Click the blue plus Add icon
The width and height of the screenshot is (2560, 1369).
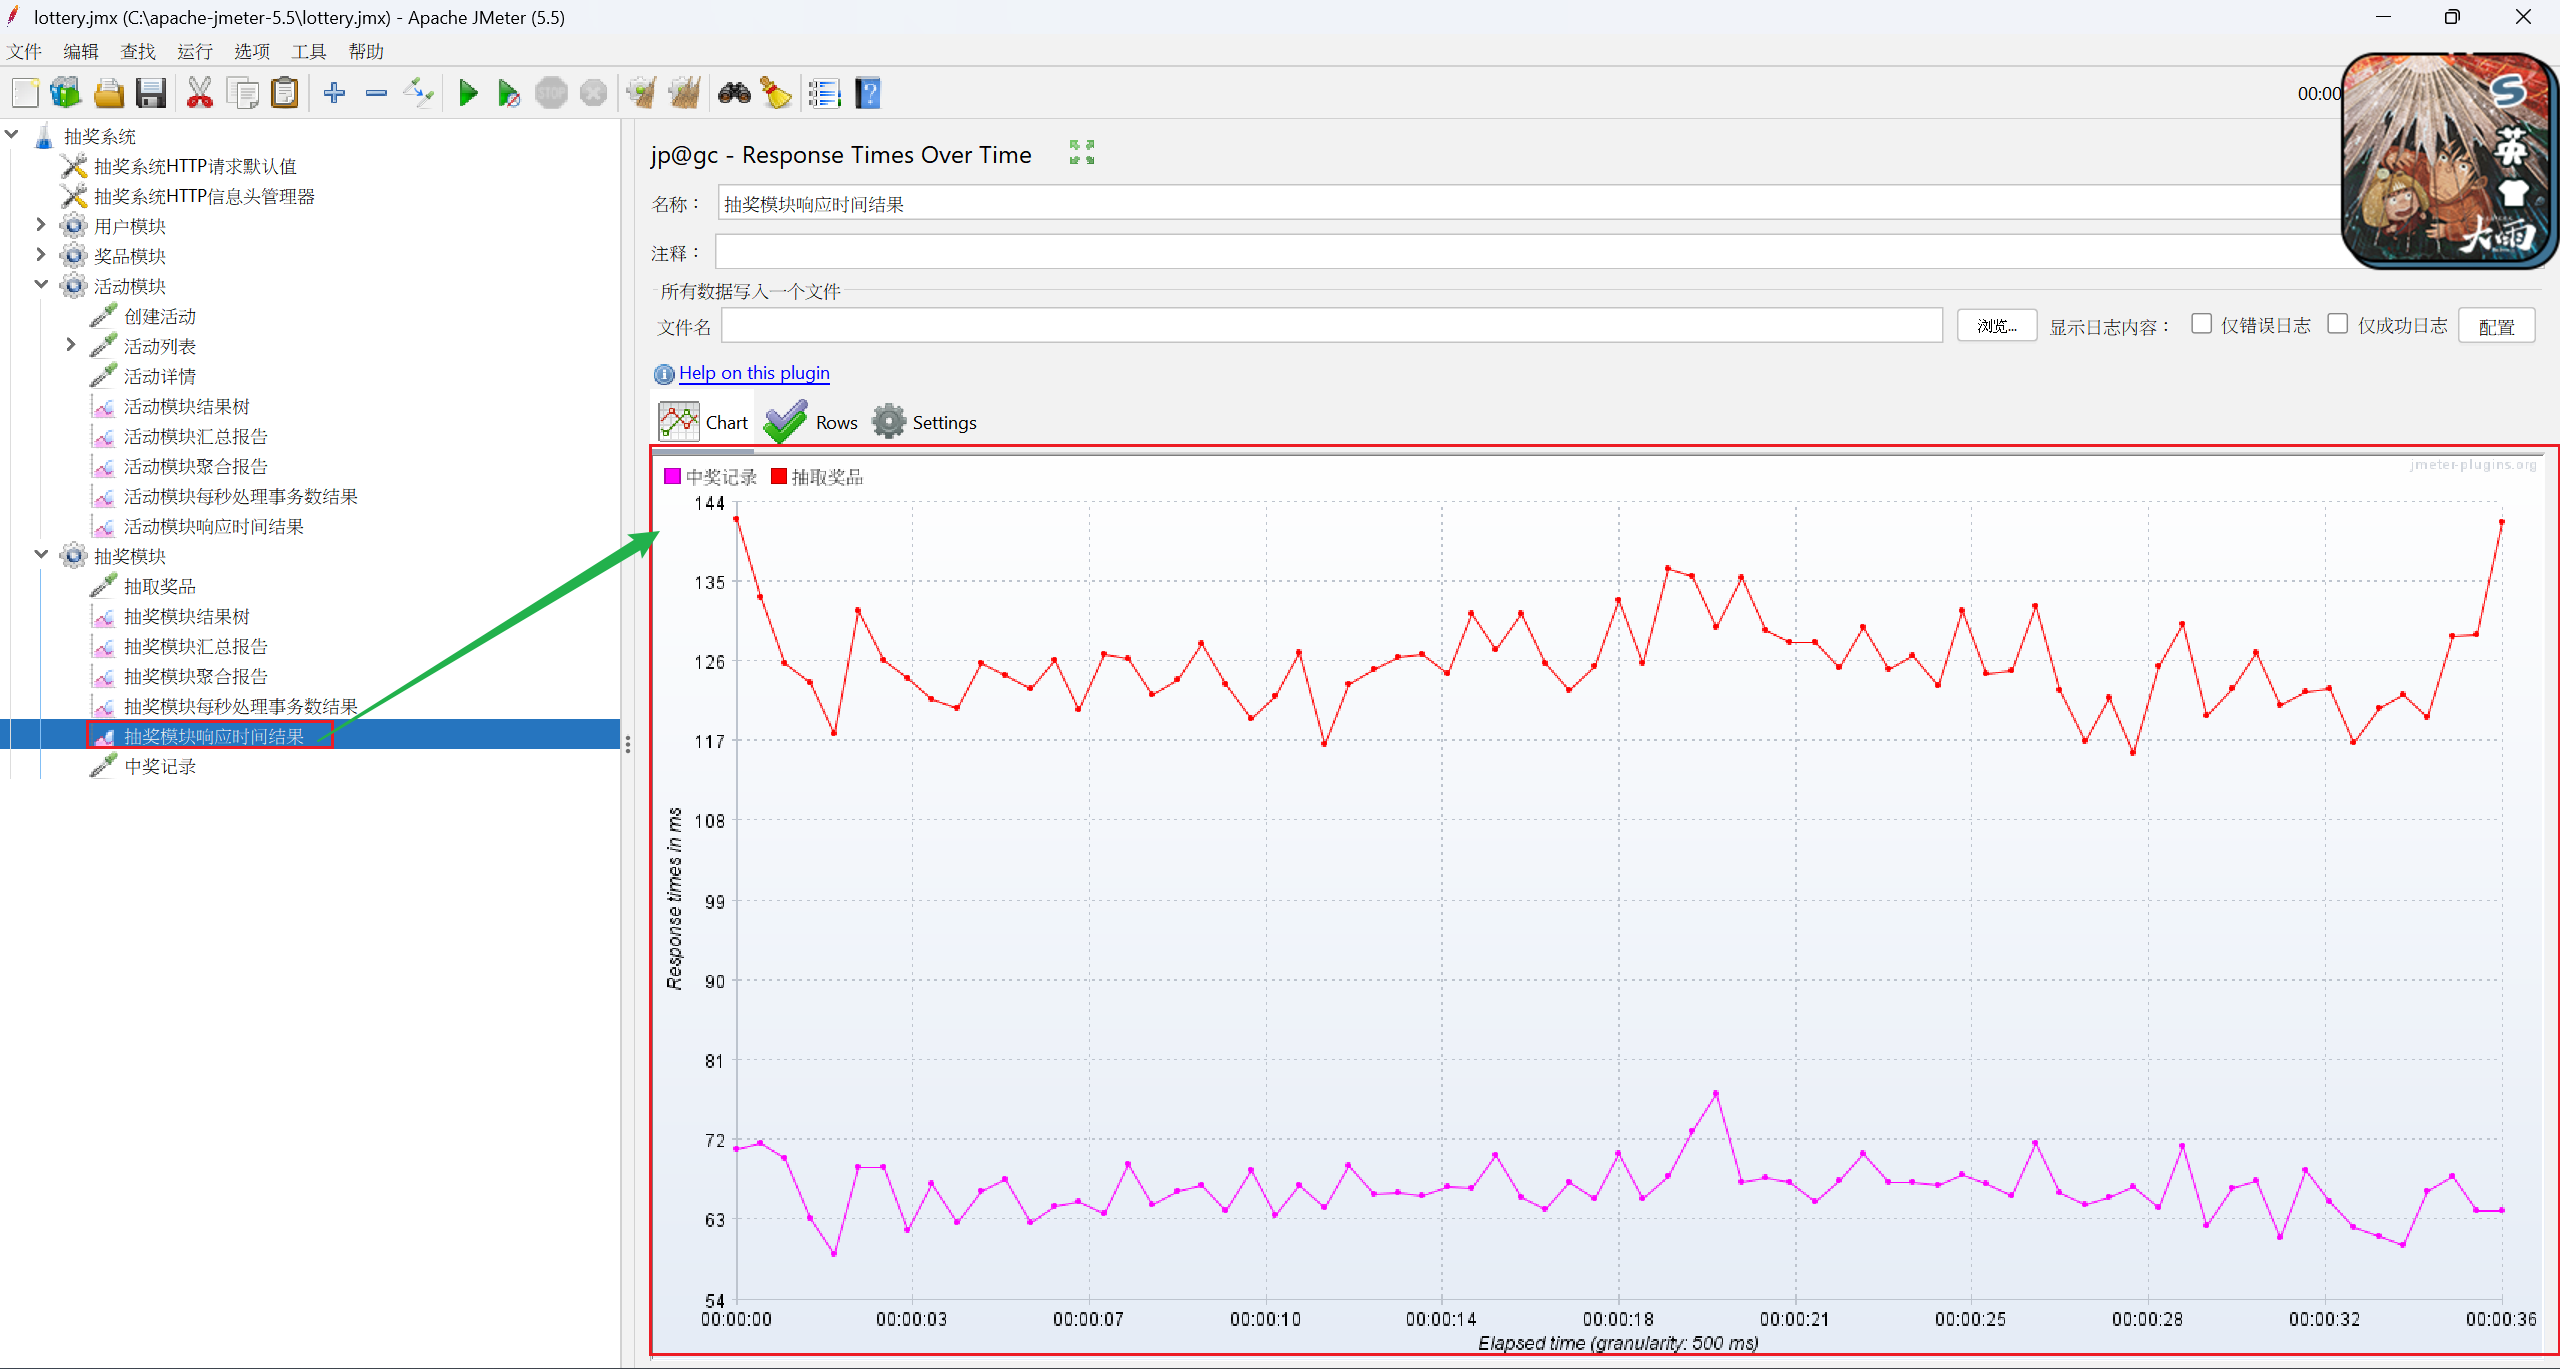[334, 94]
